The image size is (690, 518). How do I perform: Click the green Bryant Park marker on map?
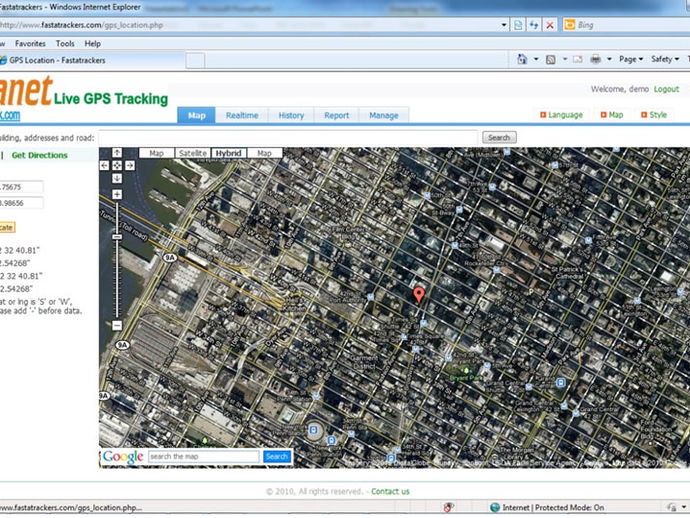466,371
